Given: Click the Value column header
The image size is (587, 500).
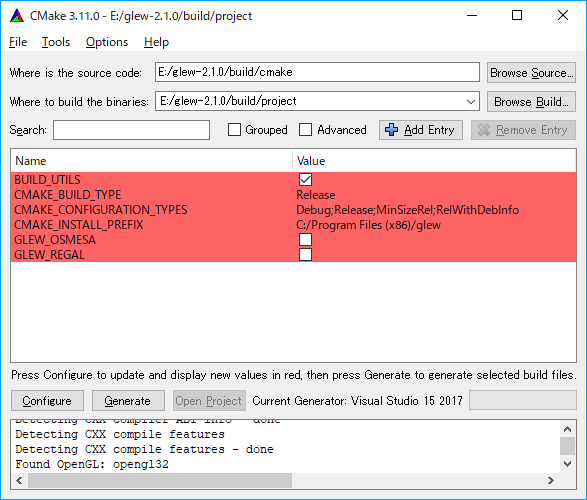Looking at the screenshot, I should [434, 161].
